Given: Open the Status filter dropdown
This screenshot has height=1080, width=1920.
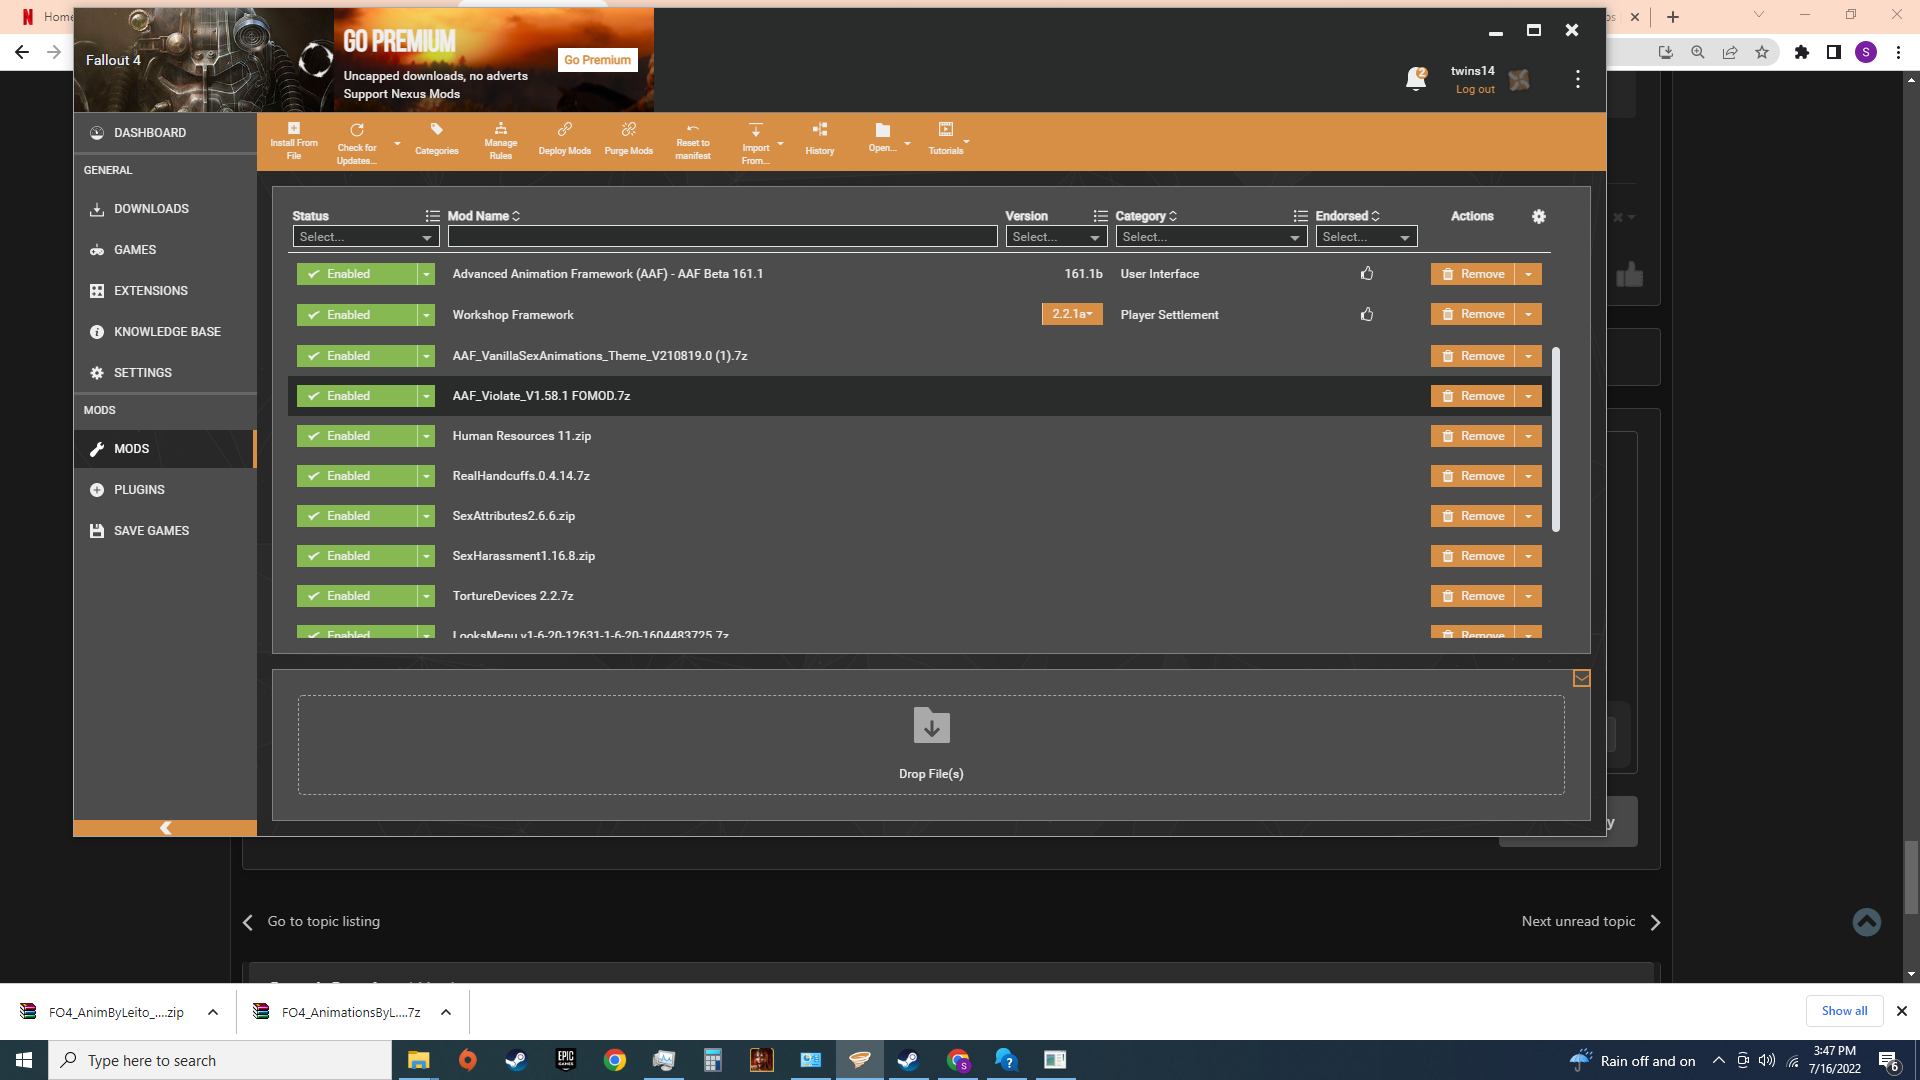Looking at the screenshot, I should 366,237.
